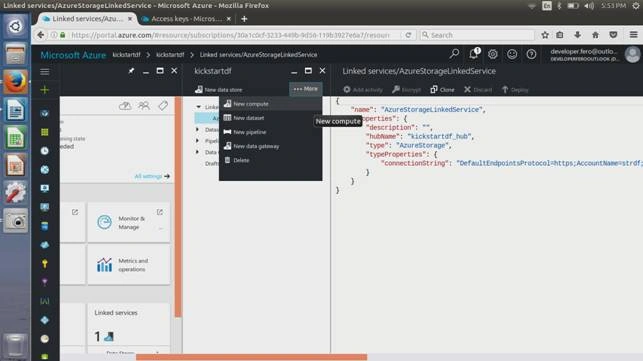Click the Firefox Search field
Screen dimensions: 643x361
pos(477,35)
